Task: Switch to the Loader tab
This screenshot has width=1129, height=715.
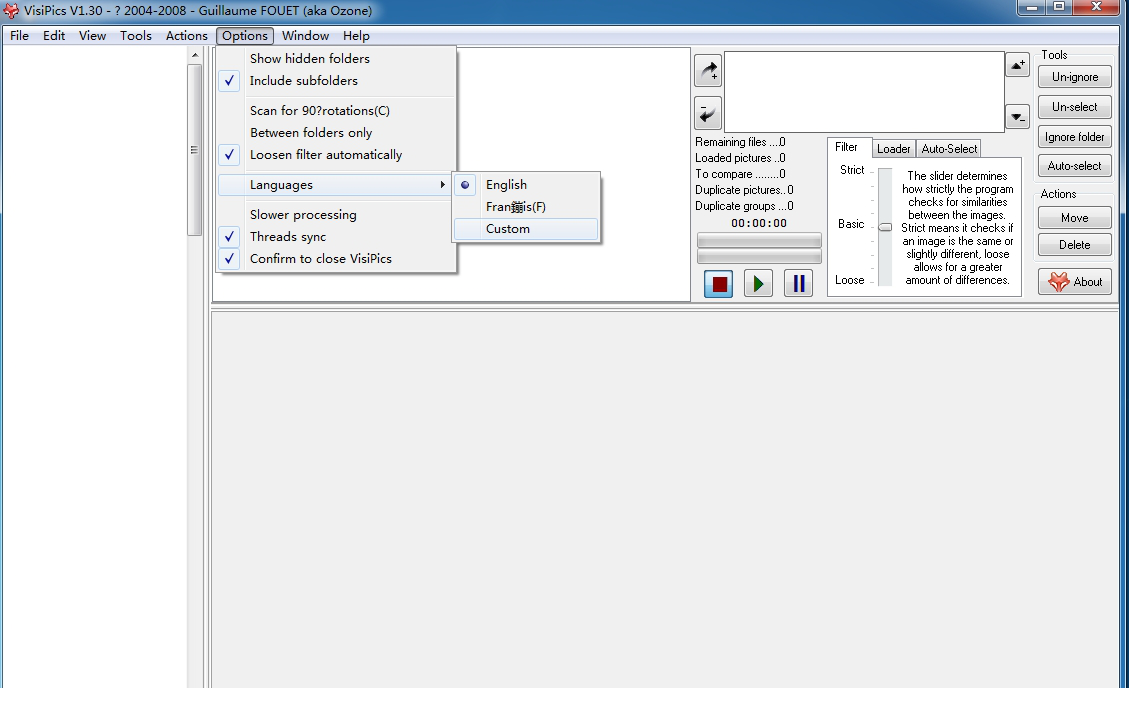Action: tap(894, 149)
